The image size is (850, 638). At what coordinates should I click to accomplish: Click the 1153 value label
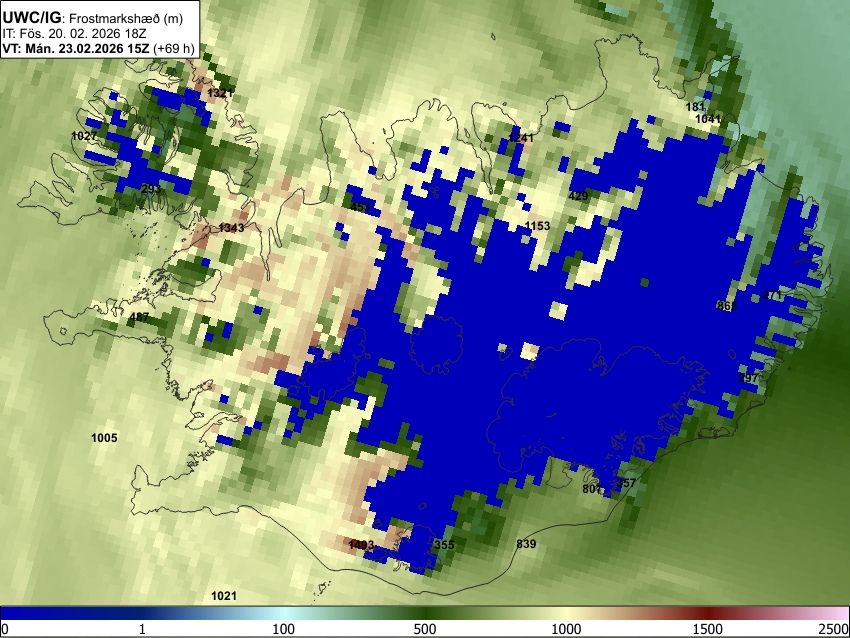click(x=537, y=226)
